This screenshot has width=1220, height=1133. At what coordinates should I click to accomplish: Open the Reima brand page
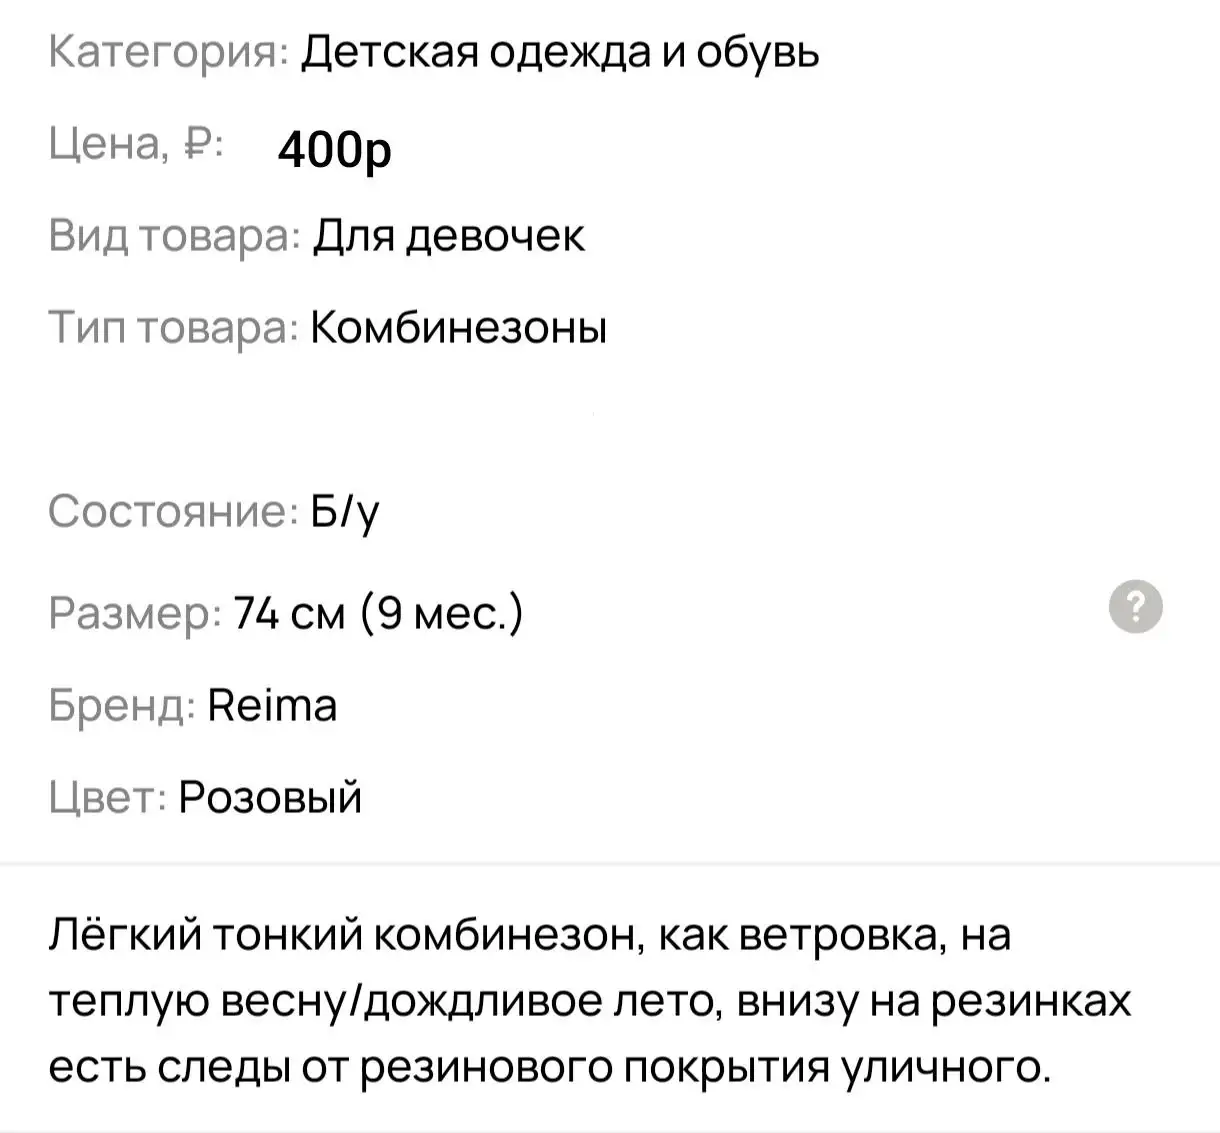270,705
